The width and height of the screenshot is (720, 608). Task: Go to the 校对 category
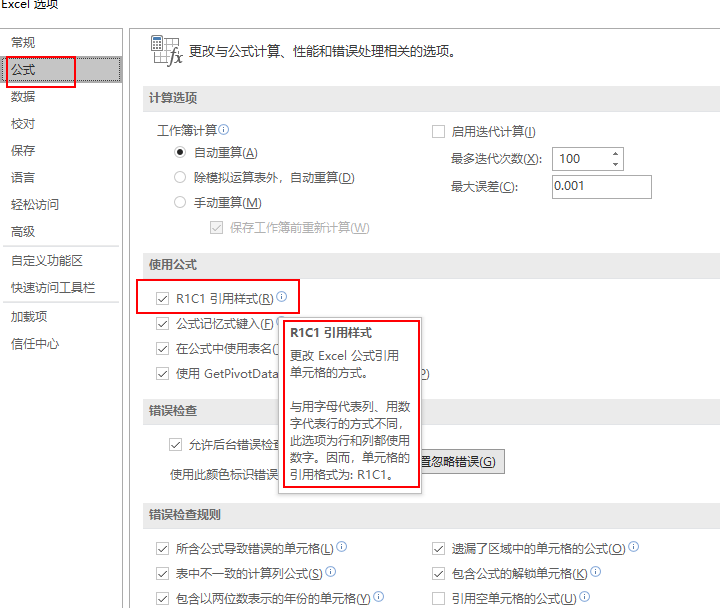click(x=23, y=124)
